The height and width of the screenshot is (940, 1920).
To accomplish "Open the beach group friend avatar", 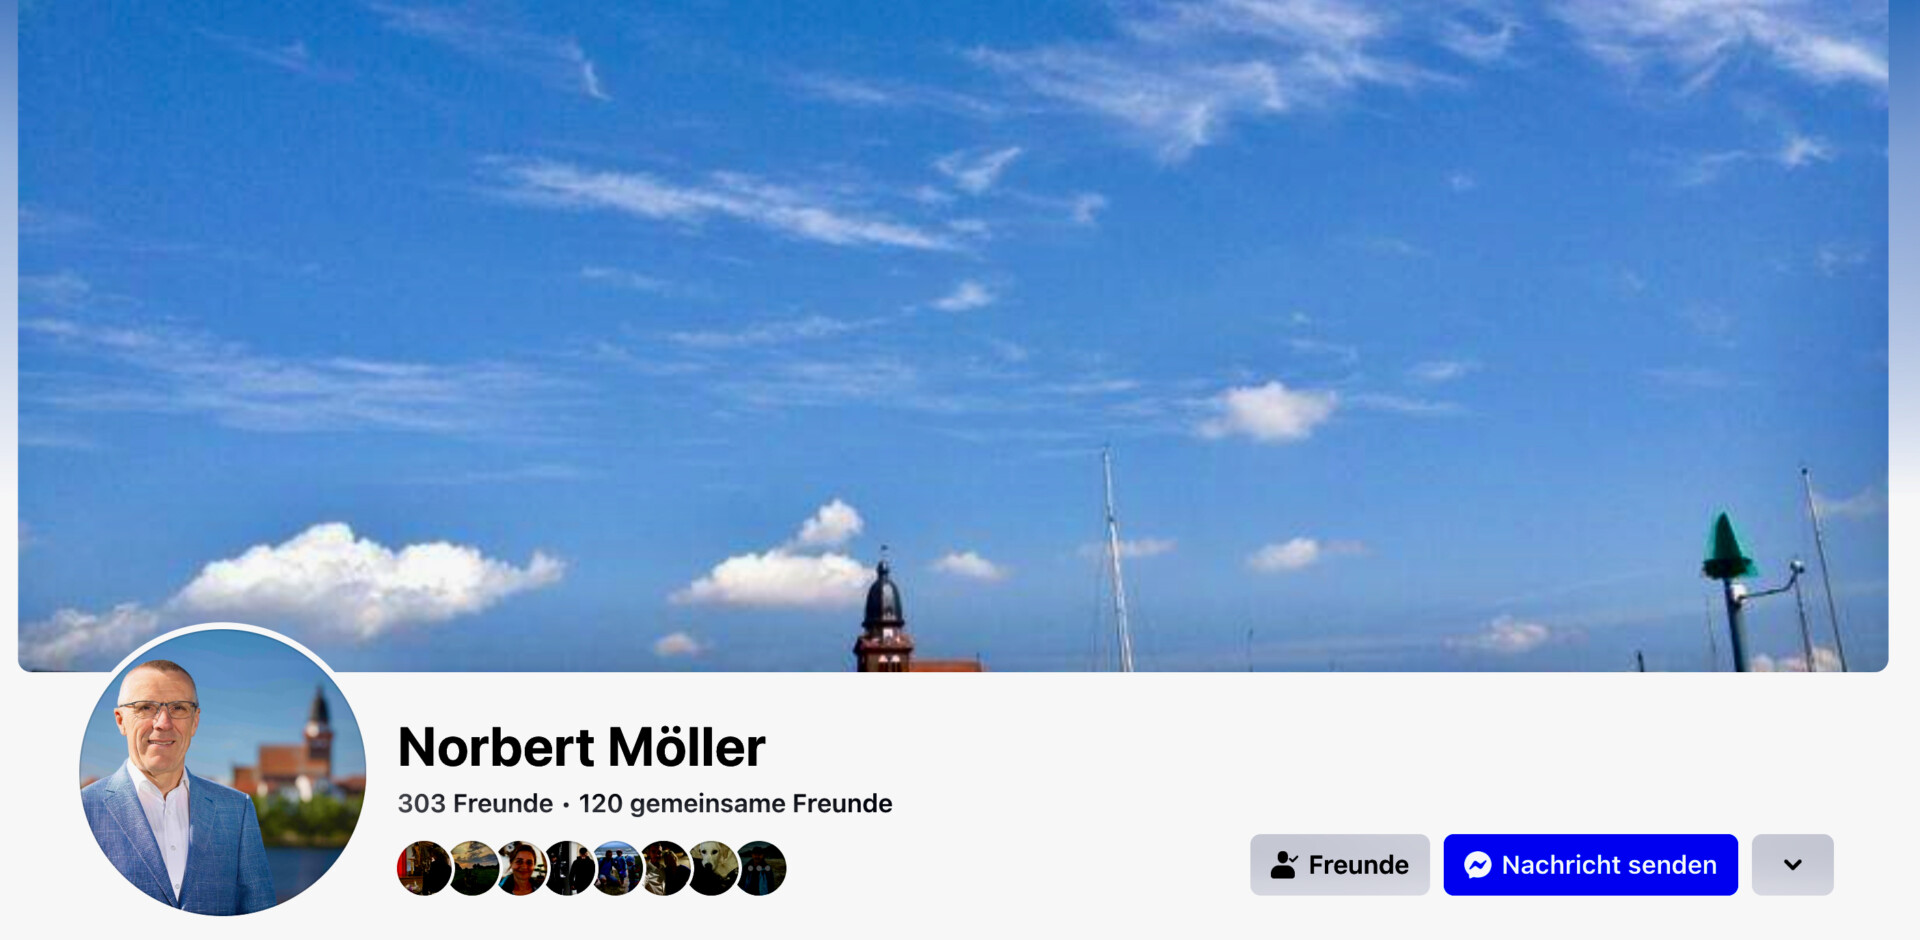I will pos(617,868).
